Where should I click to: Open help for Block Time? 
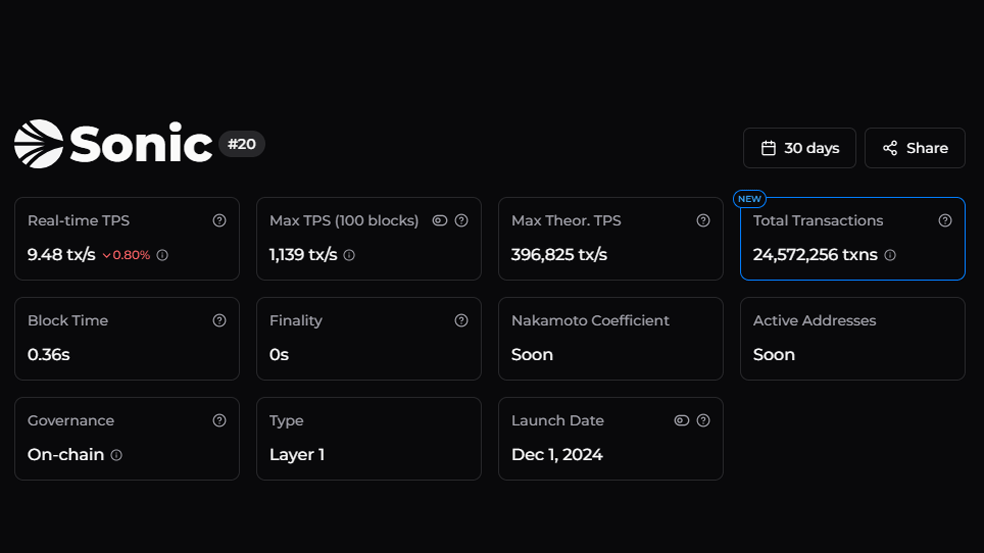(219, 320)
